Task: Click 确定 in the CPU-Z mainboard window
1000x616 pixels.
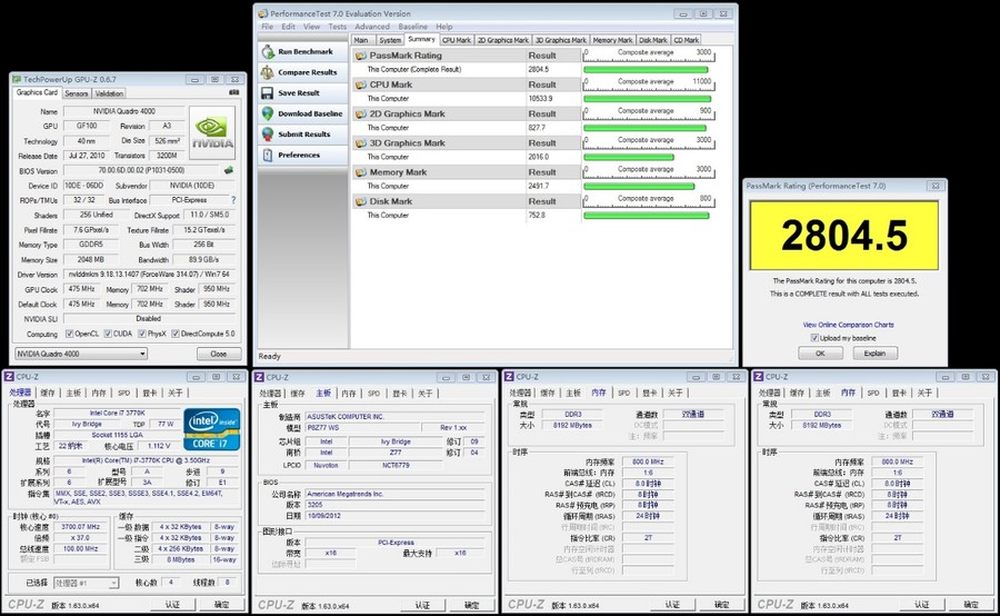Action: pyautogui.click(x=471, y=605)
